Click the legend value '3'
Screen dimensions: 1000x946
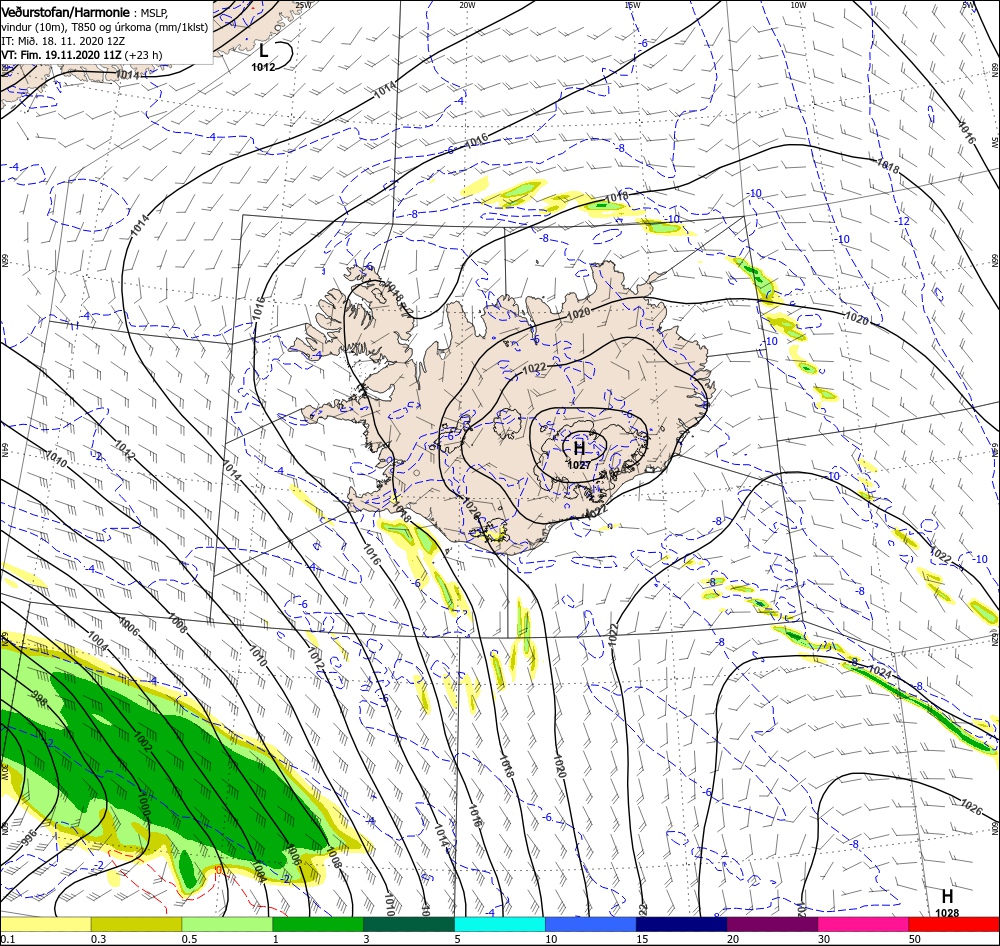(x=366, y=939)
